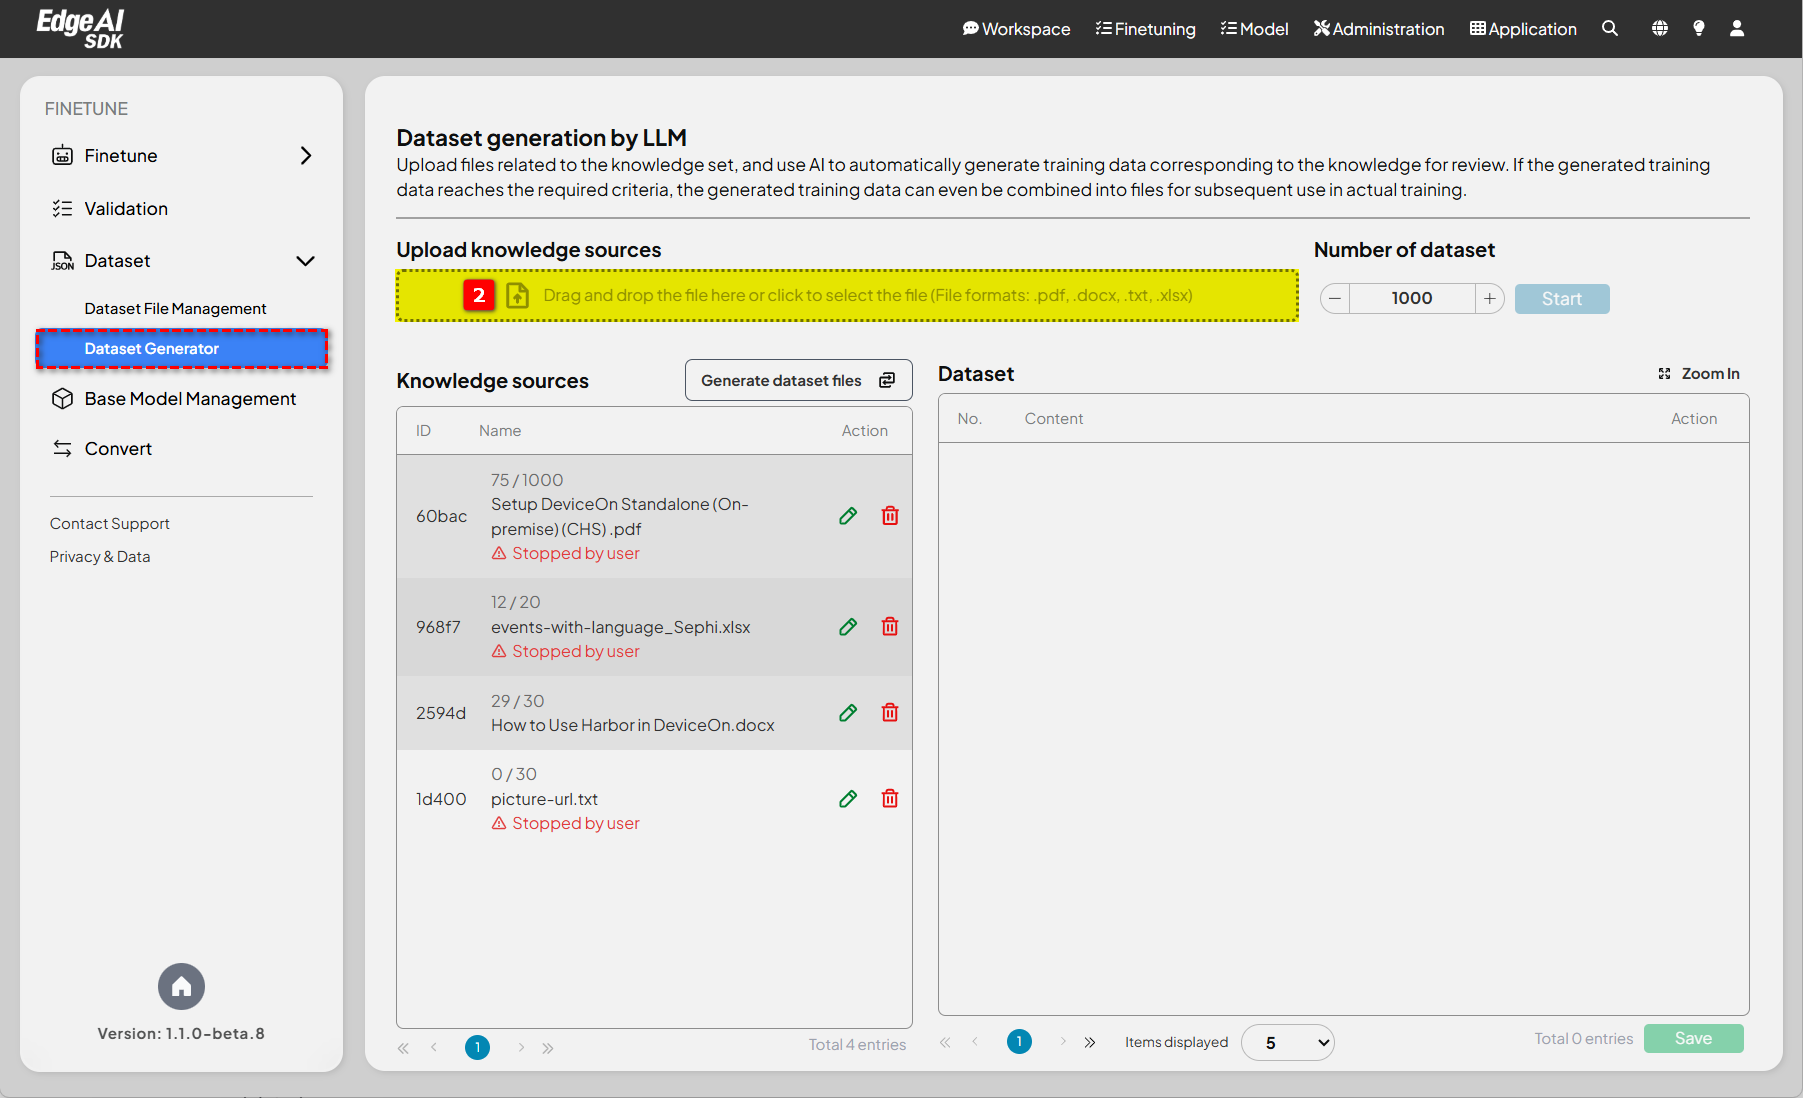Click the home icon above version number
This screenshot has width=1803, height=1098.
(181, 986)
